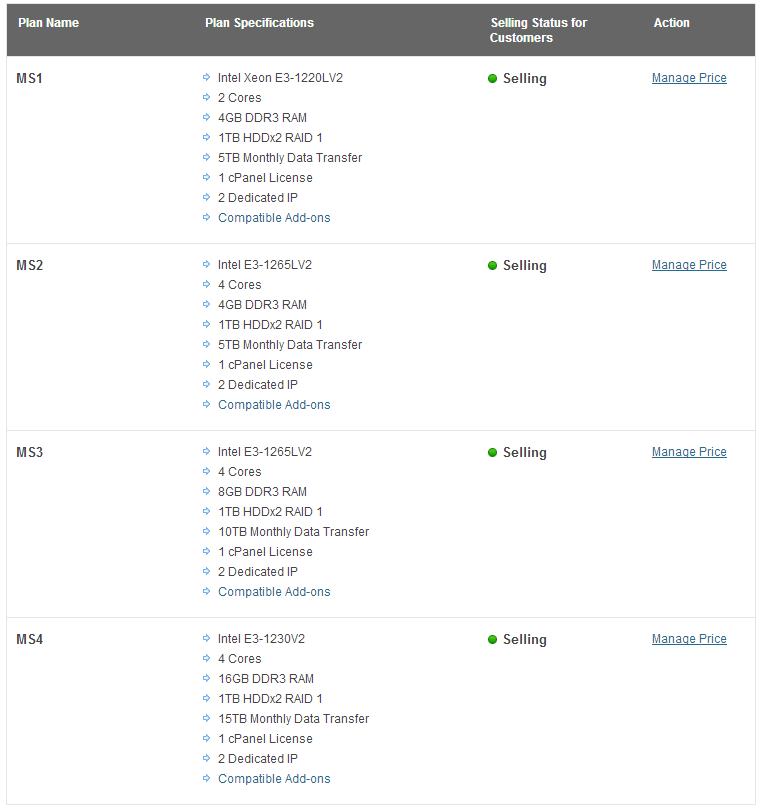View Compatible Add-ons for MS1

coord(274,218)
